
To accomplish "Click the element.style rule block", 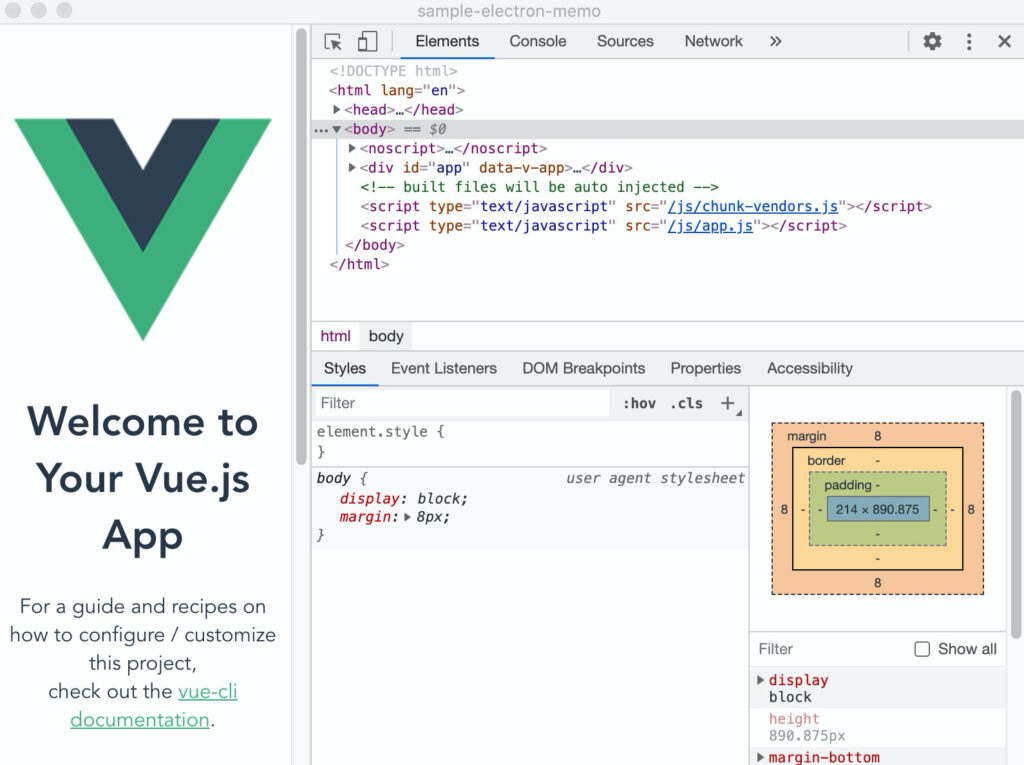I will (530, 442).
